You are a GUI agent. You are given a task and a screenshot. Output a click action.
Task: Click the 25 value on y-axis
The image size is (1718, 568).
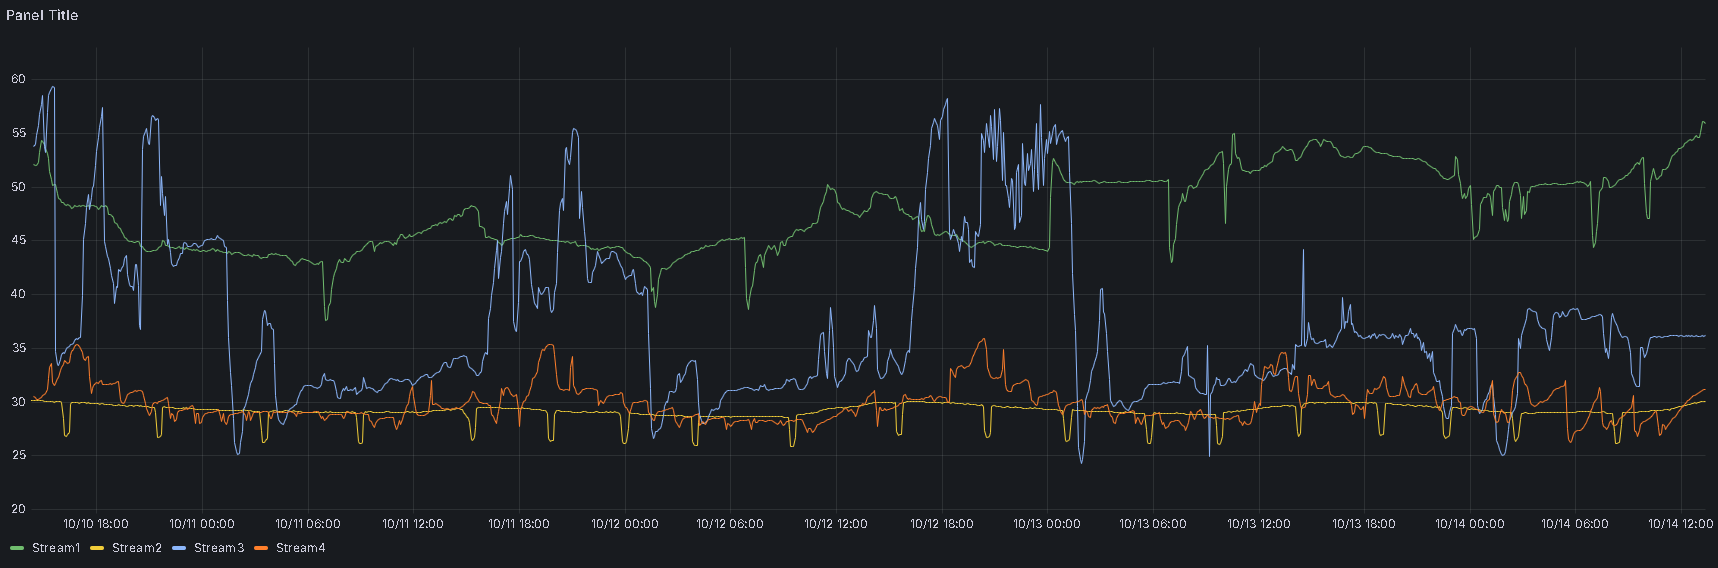pyautogui.click(x=18, y=455)
